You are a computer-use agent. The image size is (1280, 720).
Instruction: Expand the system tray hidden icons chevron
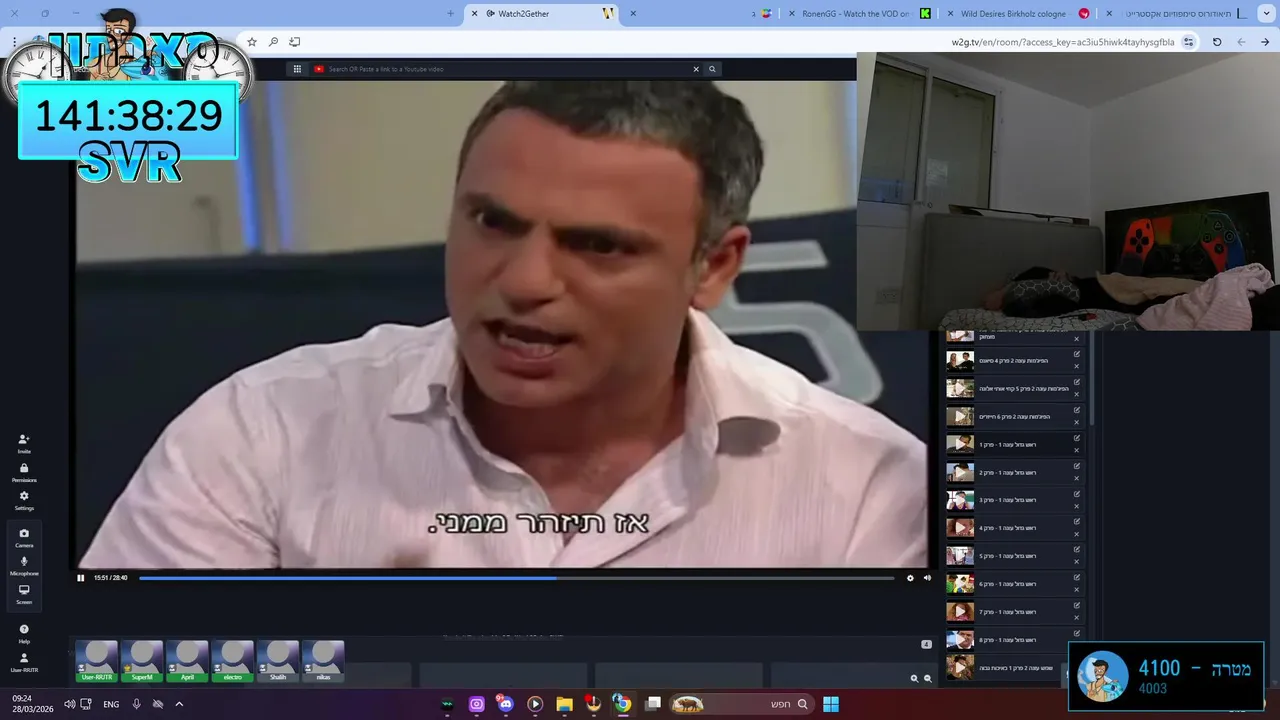pos(179,704)
